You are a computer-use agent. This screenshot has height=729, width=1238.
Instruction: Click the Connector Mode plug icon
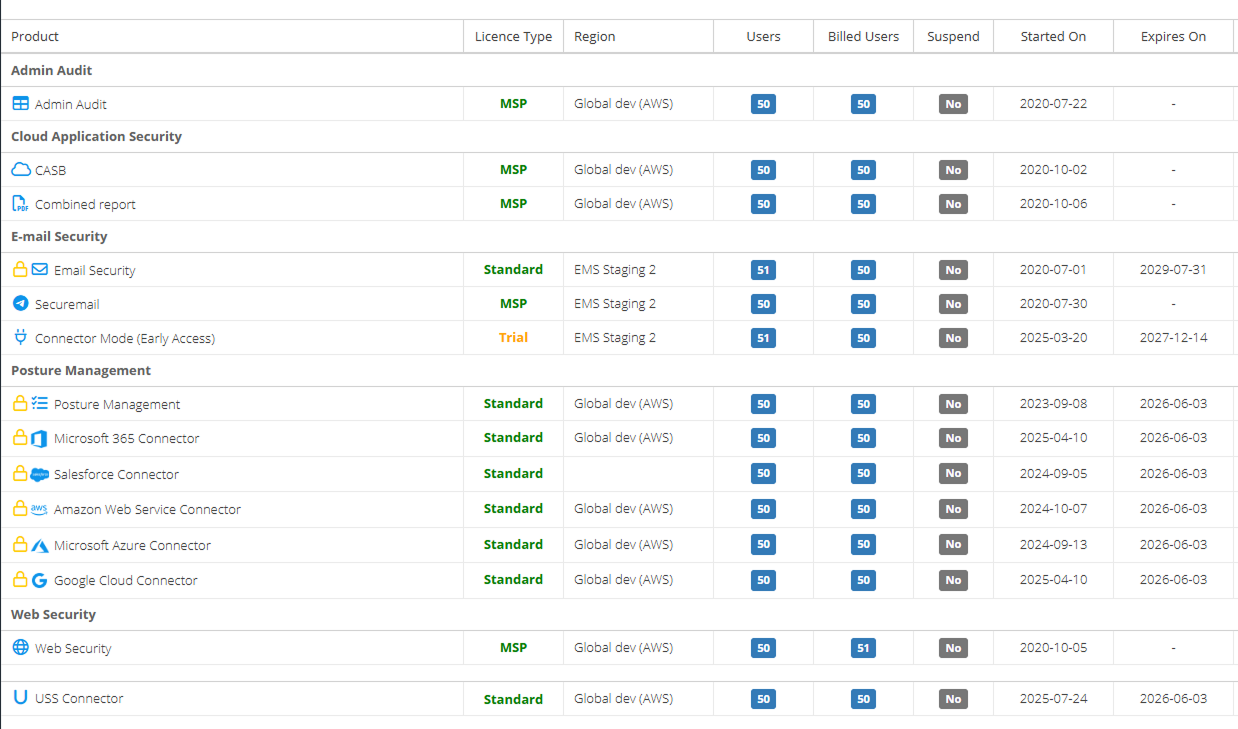(x=20, y=337)
